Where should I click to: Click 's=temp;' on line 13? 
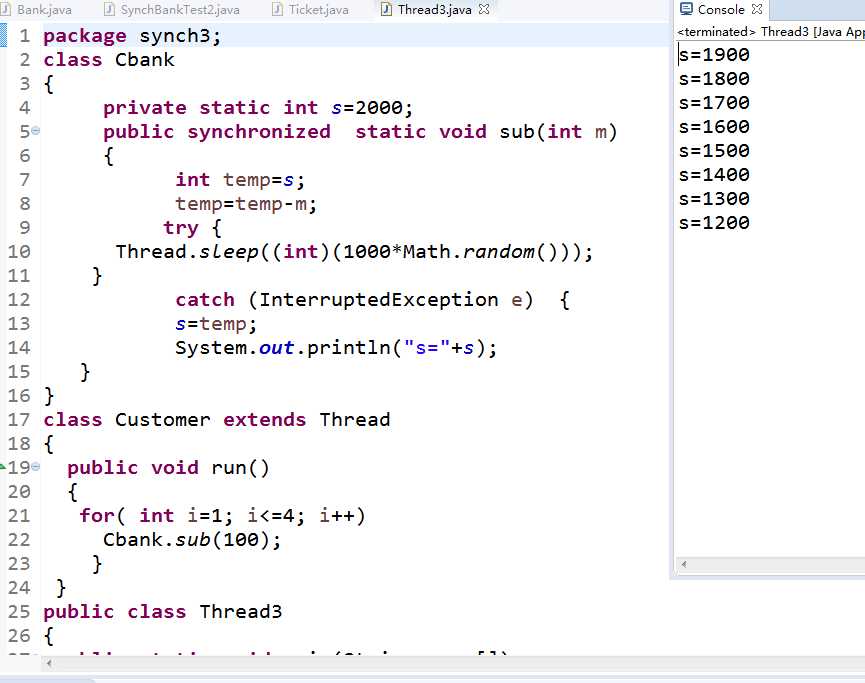click(x=216, y=324)
